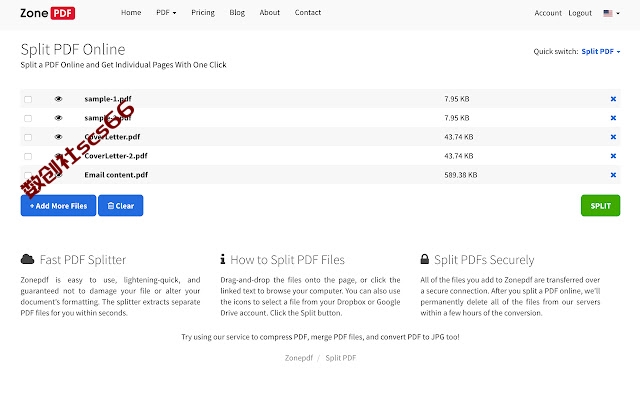Open the PDF dropdown menu
The width and height of the screenshot is (640, 400).
point(166,13)
